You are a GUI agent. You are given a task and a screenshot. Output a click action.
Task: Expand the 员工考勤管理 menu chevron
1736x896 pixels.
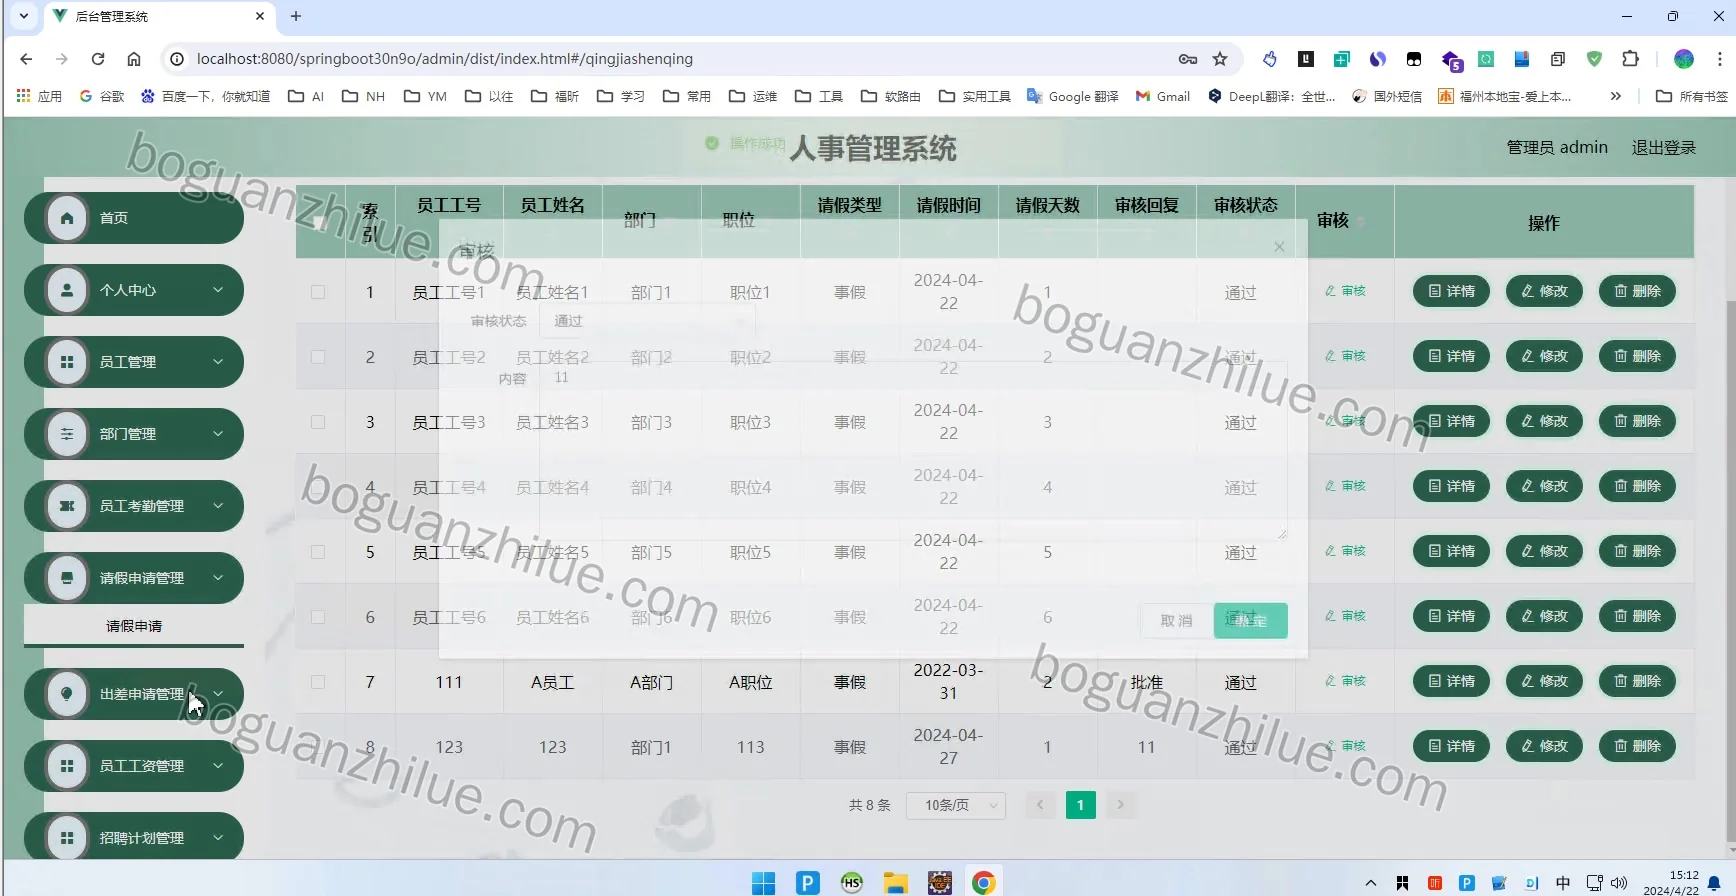(x=218, y=506)
